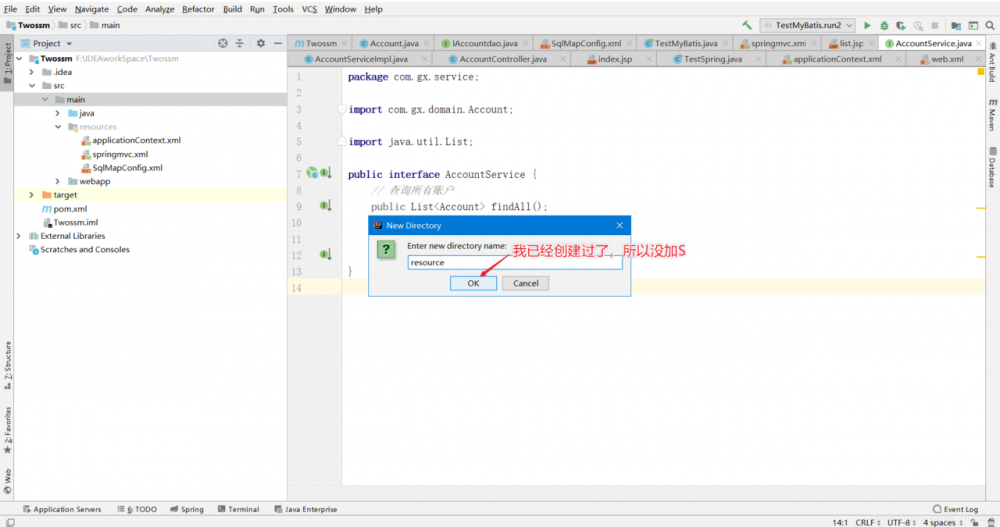This screenshot has width=1000, height=527.
Task: Open the Refactor menu
Action: (198, 9)
